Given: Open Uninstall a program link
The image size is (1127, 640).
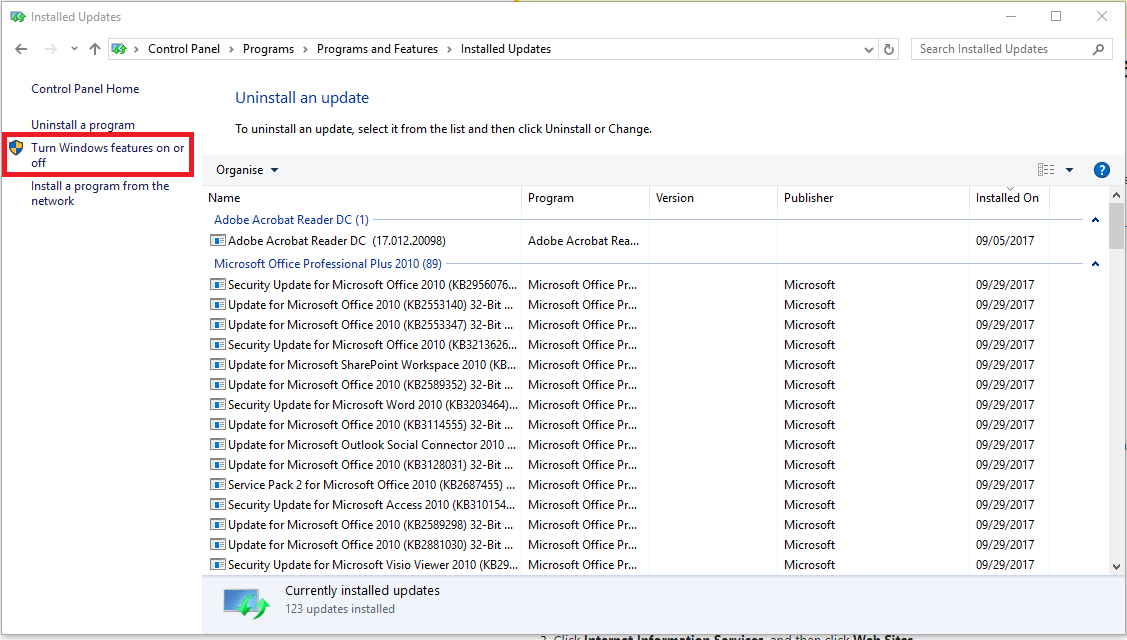Looking at the screenshot, I should 83,124.
